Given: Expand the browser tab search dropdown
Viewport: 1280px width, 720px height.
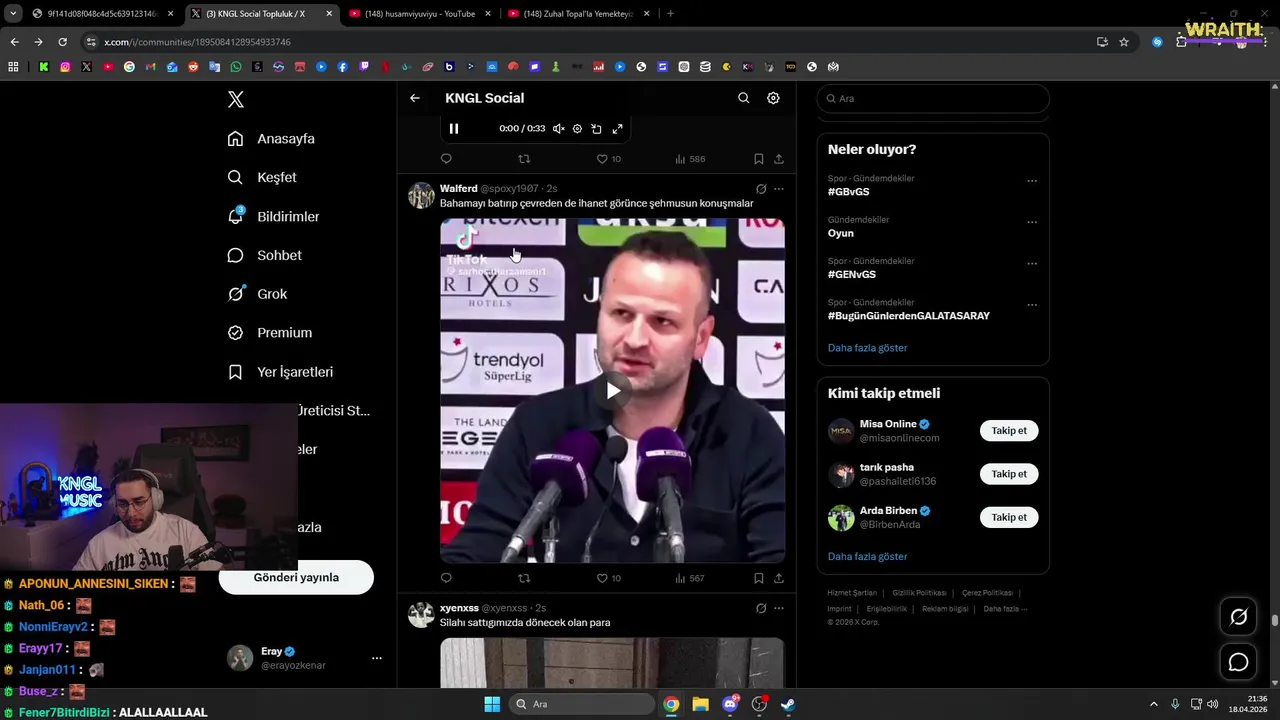Looking at the screenshot, I should pos(13,14).
